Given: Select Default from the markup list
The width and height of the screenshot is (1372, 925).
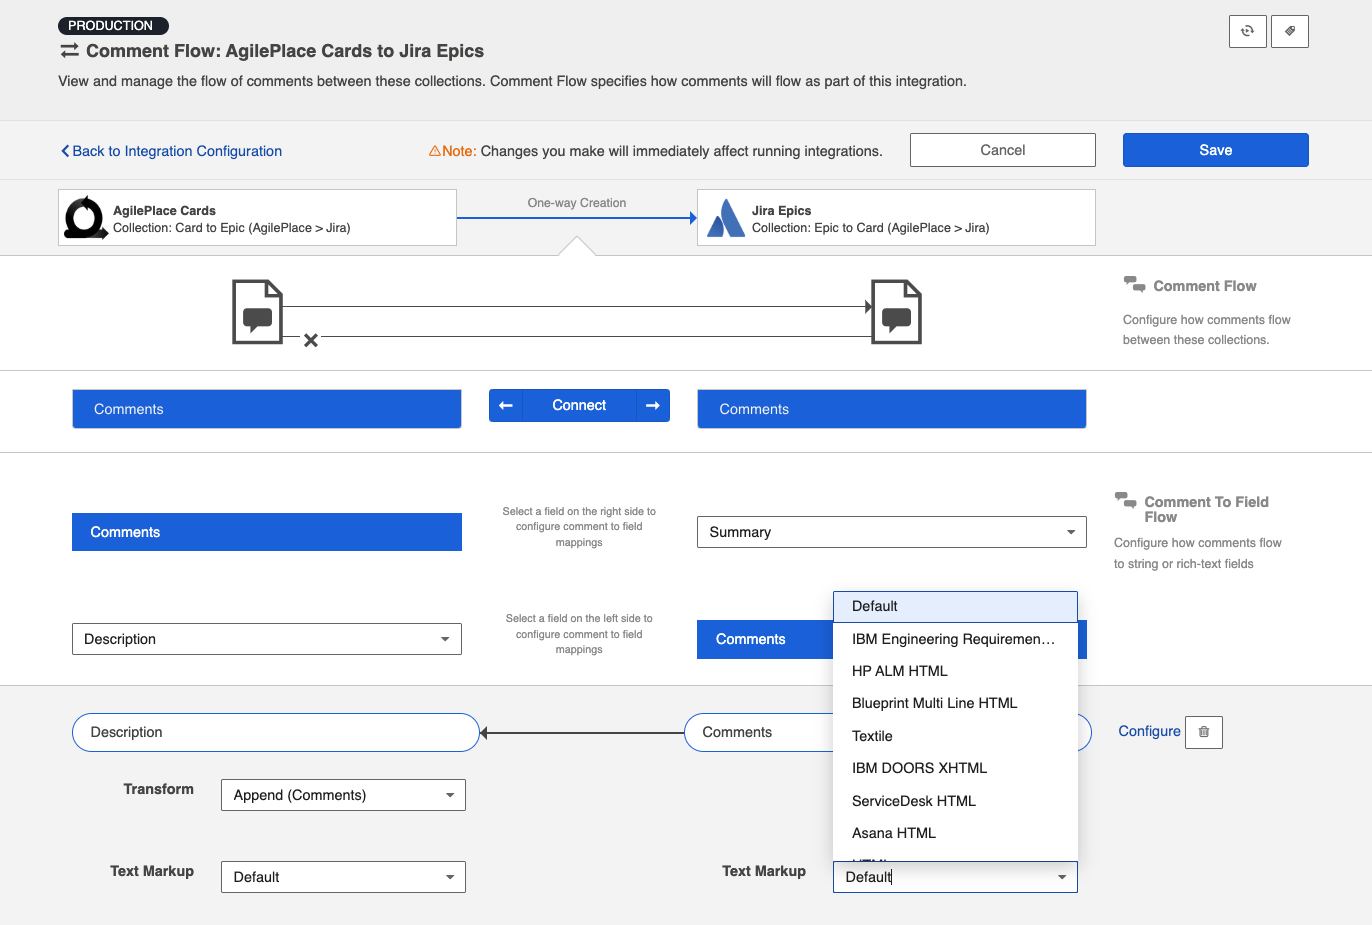Looking at the screenshot, I should pyautogui.click(x=955, y=606).
